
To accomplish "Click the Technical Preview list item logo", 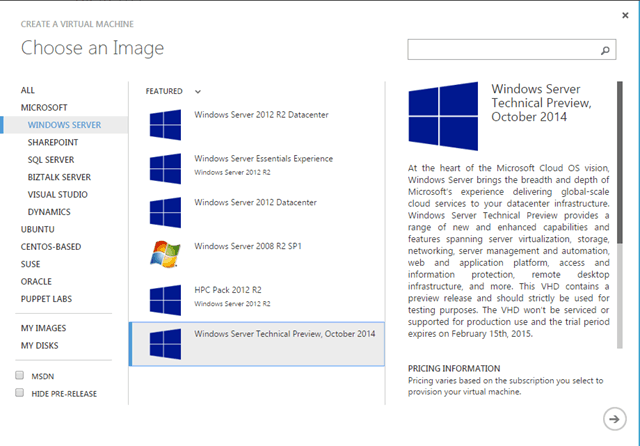I will 165,344.
